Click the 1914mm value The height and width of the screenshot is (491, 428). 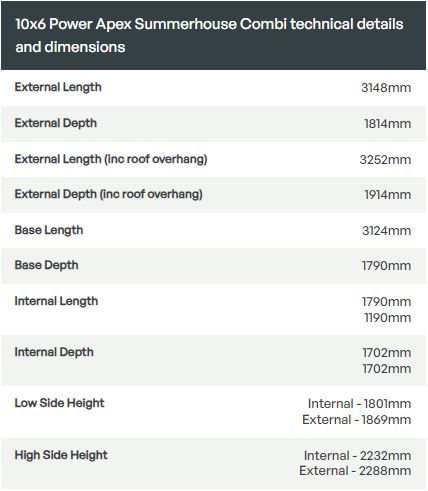pyautogui.click(x=388, y=195)
